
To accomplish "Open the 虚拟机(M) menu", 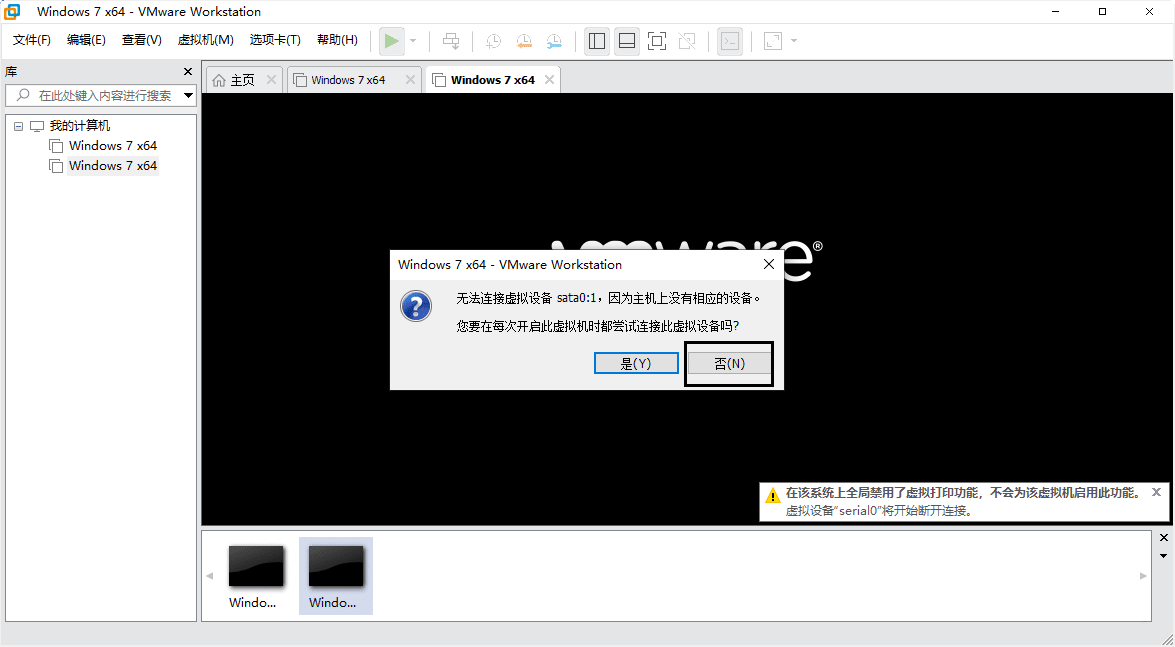I will [205, 40].
